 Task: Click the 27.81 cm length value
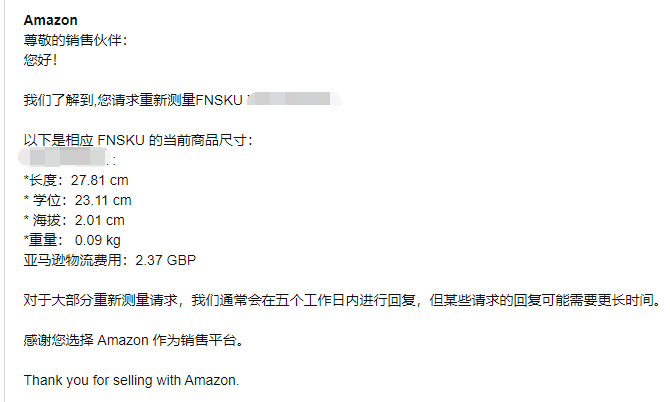tap(99, 180)
